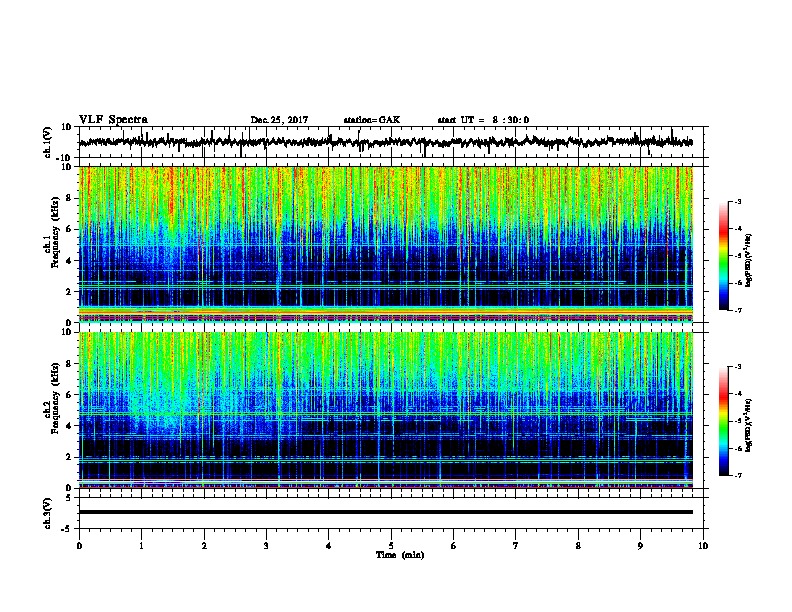The width and height of the screenshot is (792, 612).
Task: Click the "9" minute tick on the time axis
Action: coord(640,546)
